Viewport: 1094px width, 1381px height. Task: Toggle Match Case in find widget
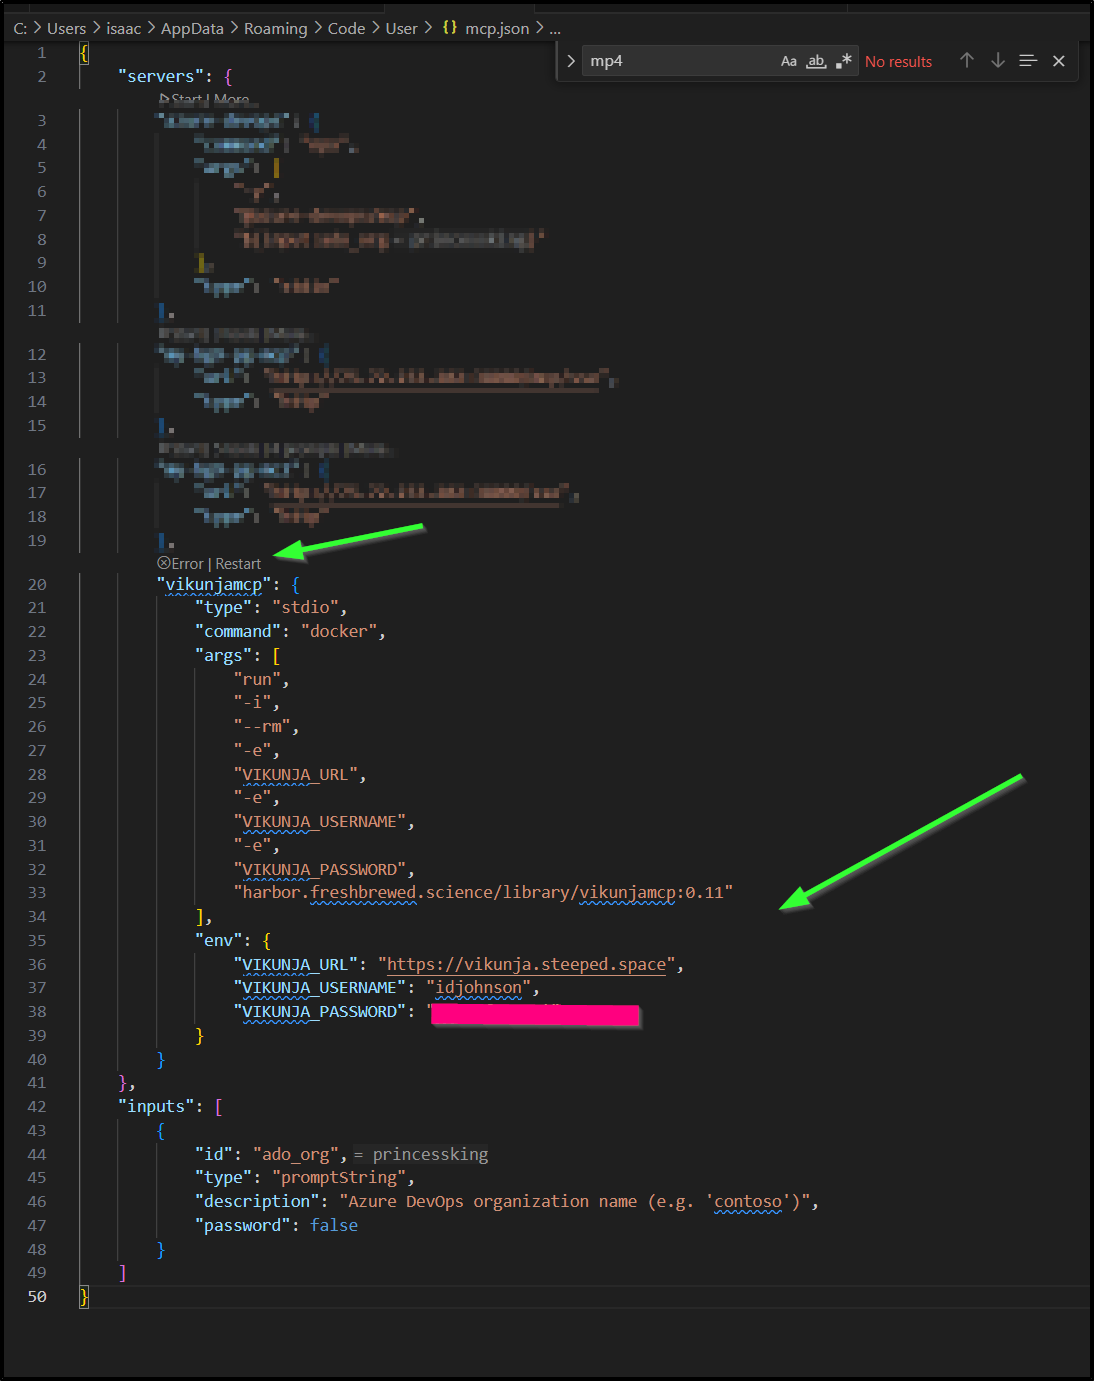pyautogui.click(x=788, y=61)
